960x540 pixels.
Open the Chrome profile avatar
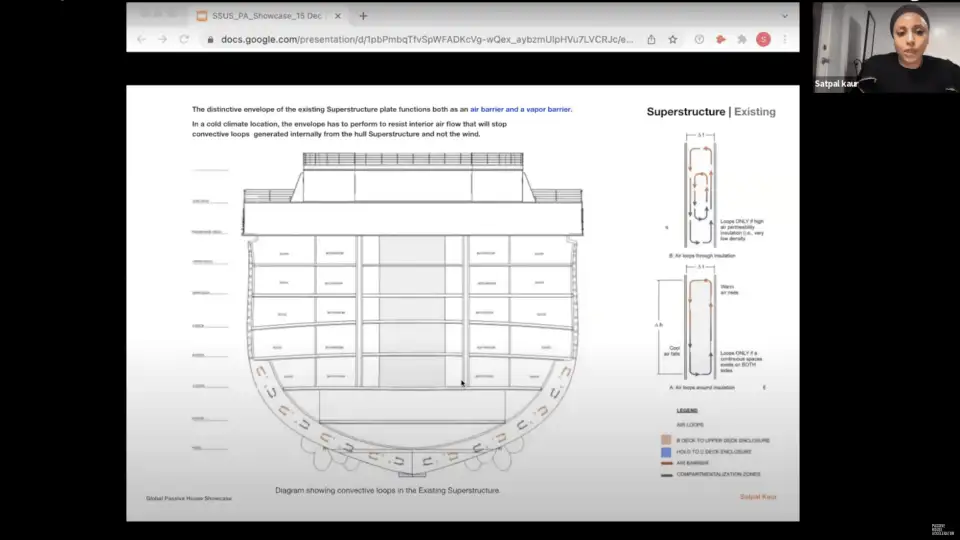763,39
